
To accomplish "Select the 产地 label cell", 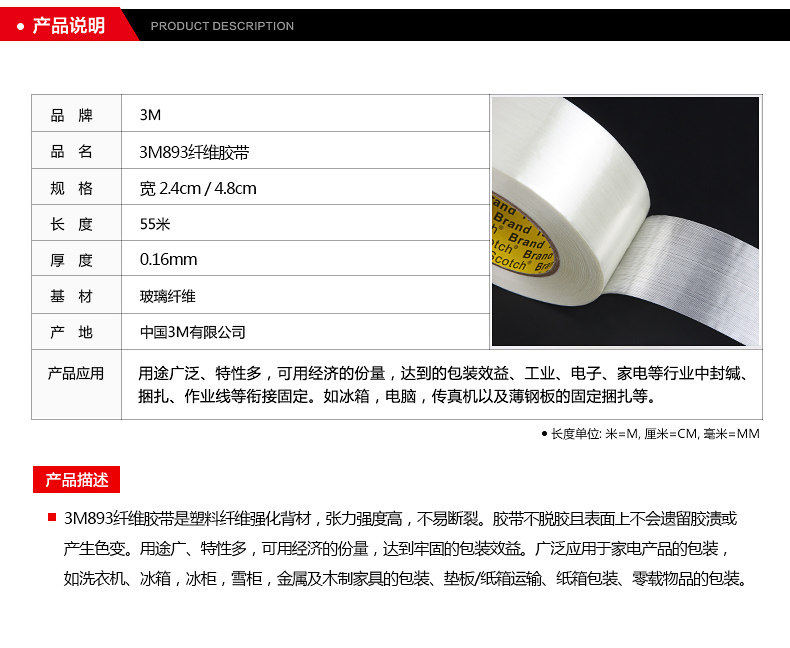I will coord(77,332).
